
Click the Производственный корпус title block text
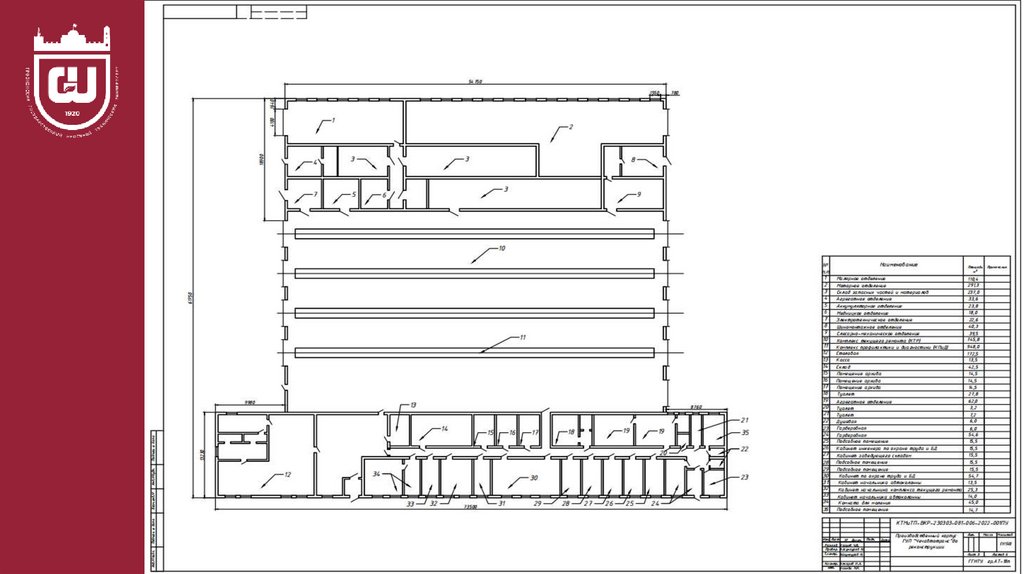pos(926,541)
